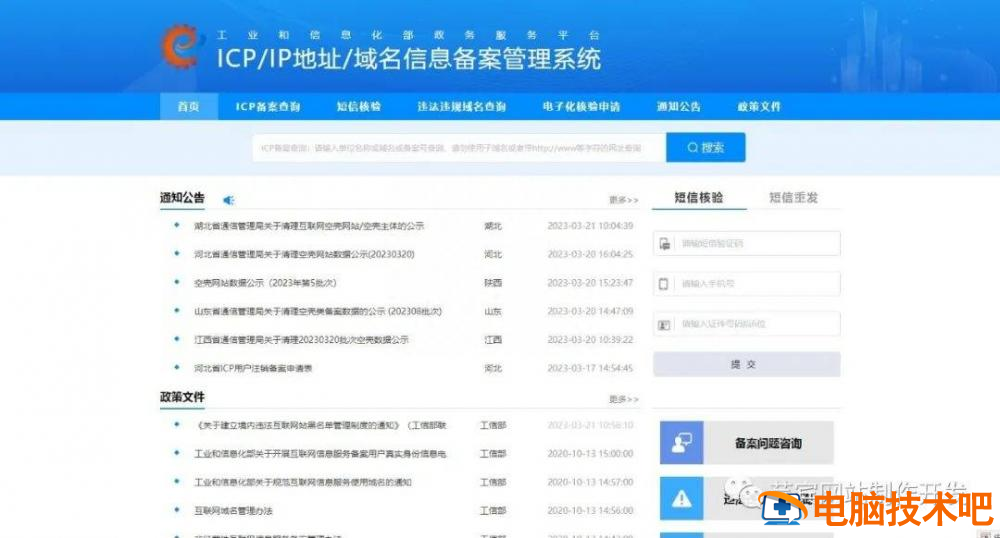Open 短信核验 in the blue navigation bar
This screenshot has width=1000, height=538.
click(x=358, y=106)
